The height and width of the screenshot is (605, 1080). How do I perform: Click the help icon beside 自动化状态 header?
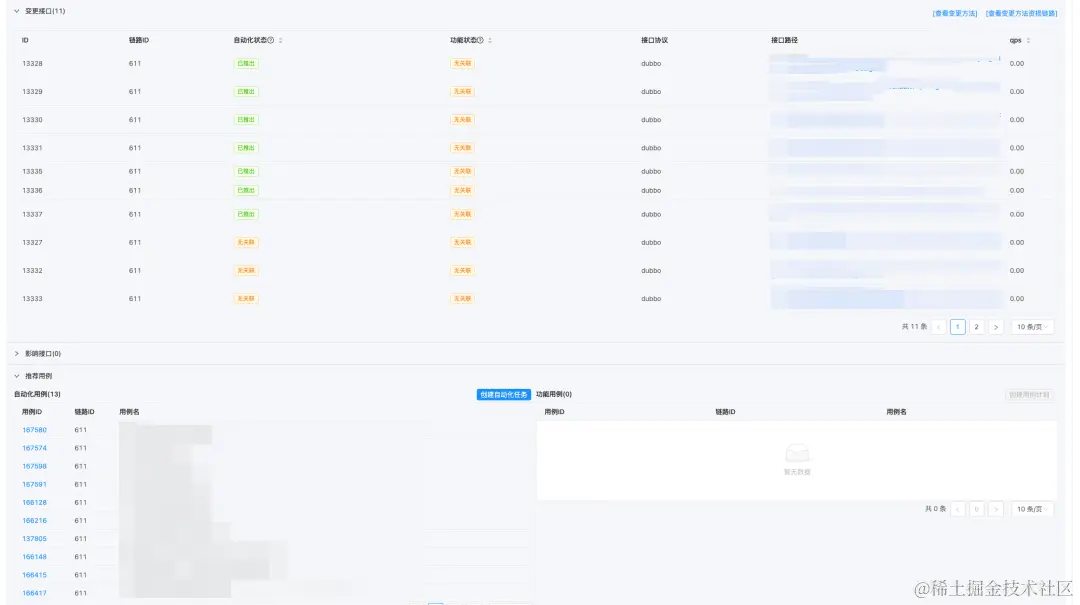271,41
